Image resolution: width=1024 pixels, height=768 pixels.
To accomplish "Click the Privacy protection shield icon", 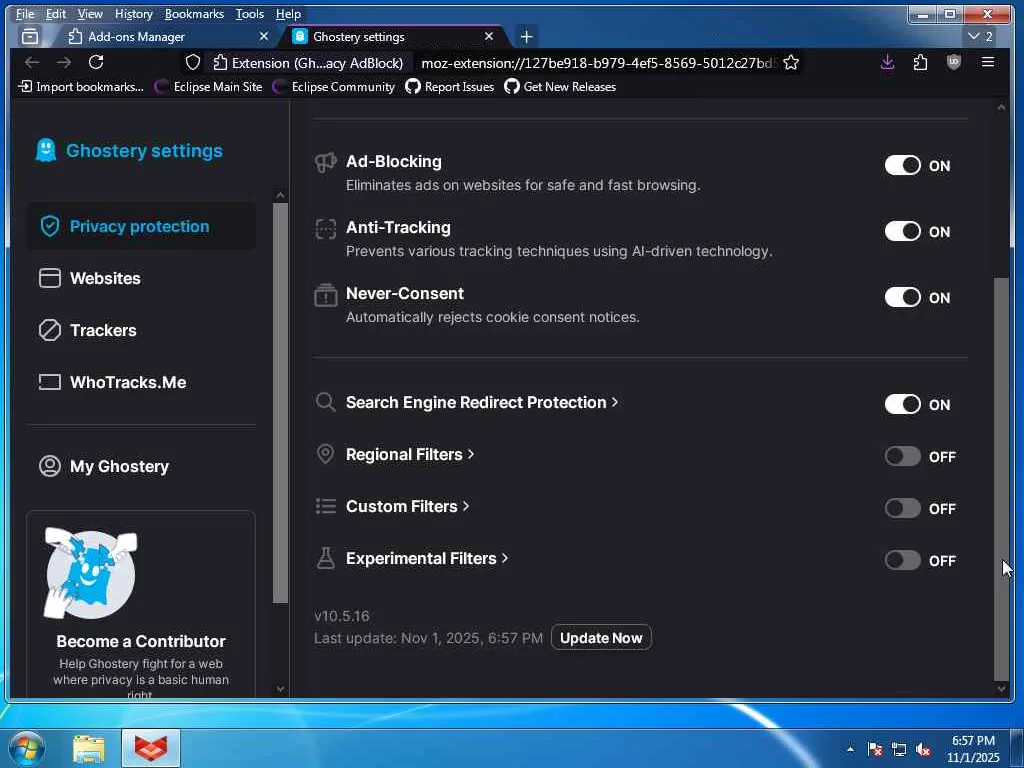I will [50, 226].
